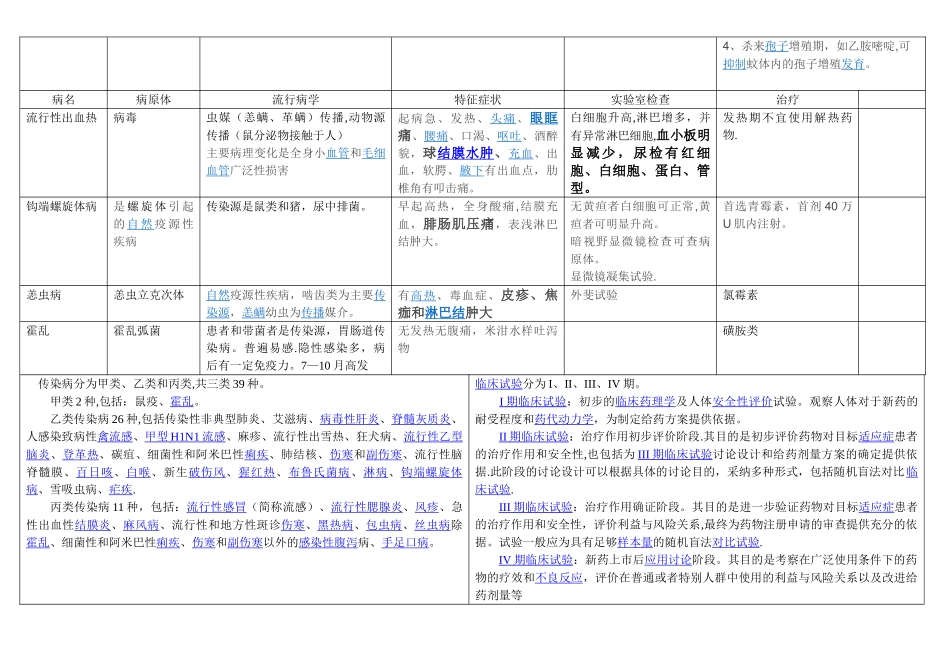Select the 治疗 column header

(788, 99)
